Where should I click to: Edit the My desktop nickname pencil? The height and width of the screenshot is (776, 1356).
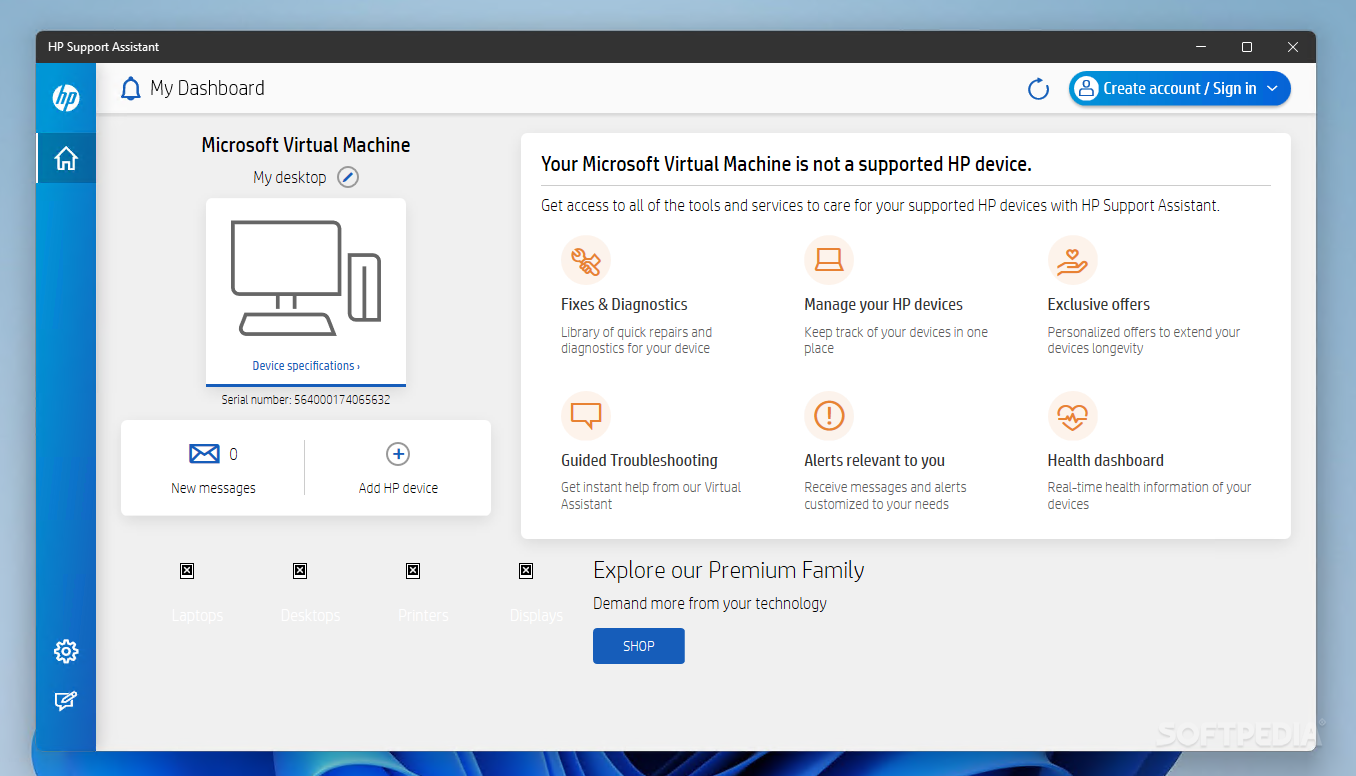point(347,177)
